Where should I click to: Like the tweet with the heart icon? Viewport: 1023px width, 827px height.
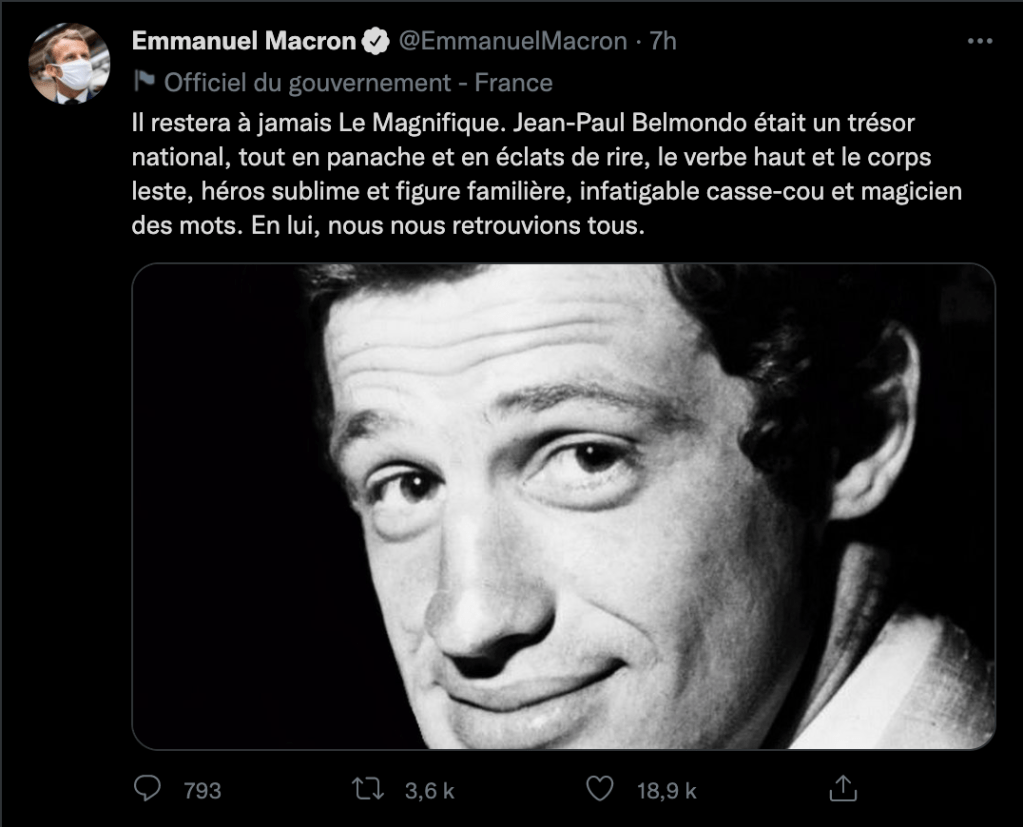[x=599, y=789]
